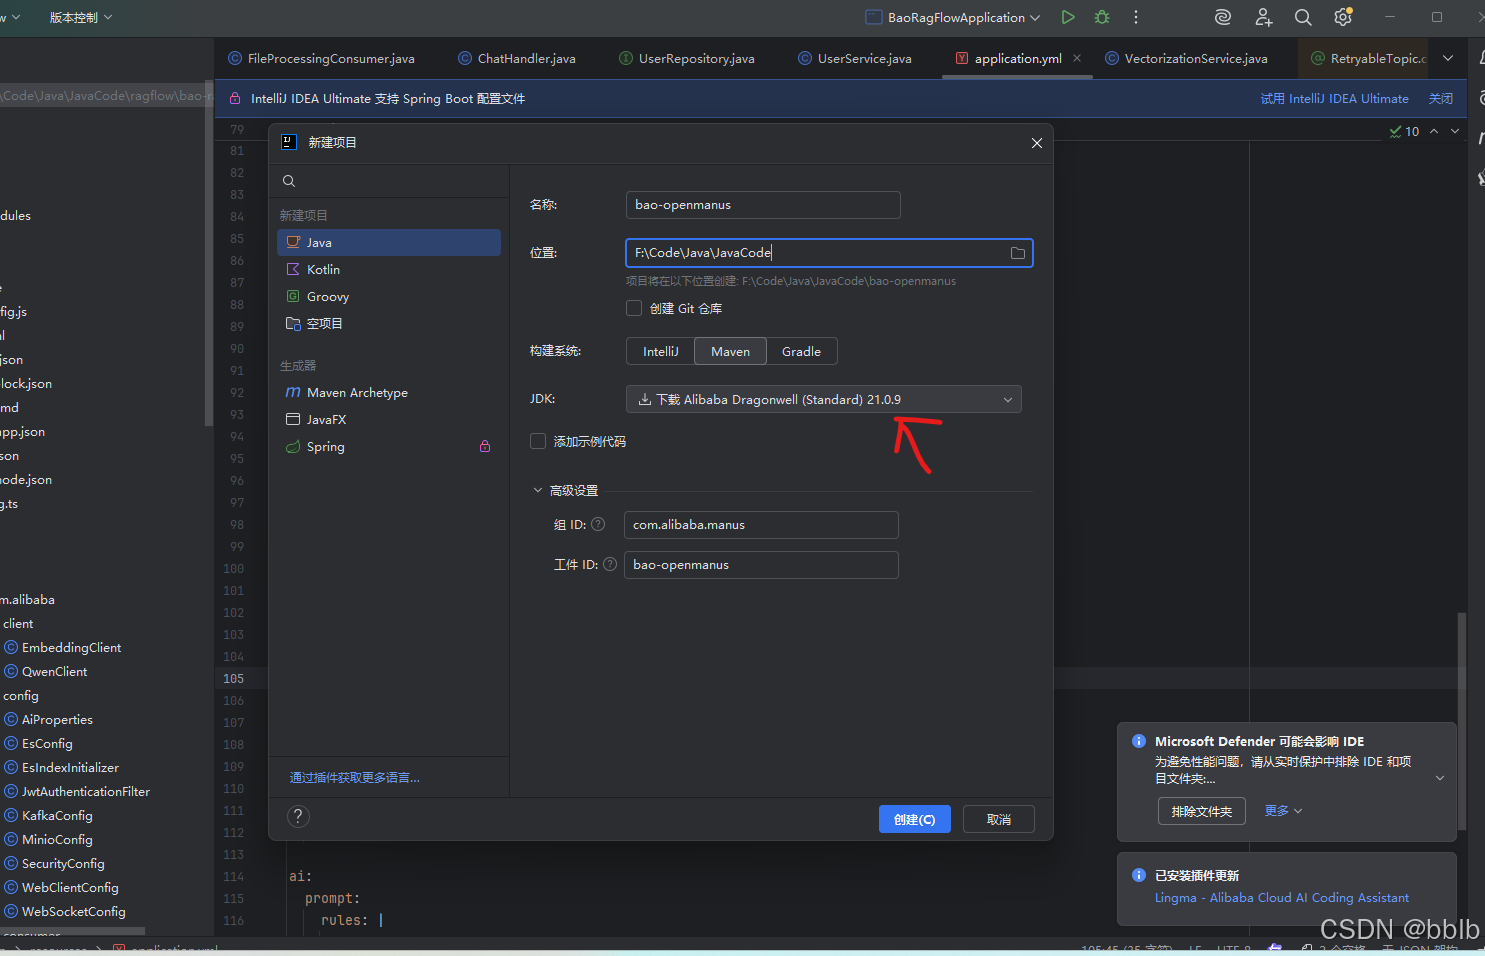Click the Artifact ID input field
Viewport: 1485px width, 956px height.
coord(761,565)
